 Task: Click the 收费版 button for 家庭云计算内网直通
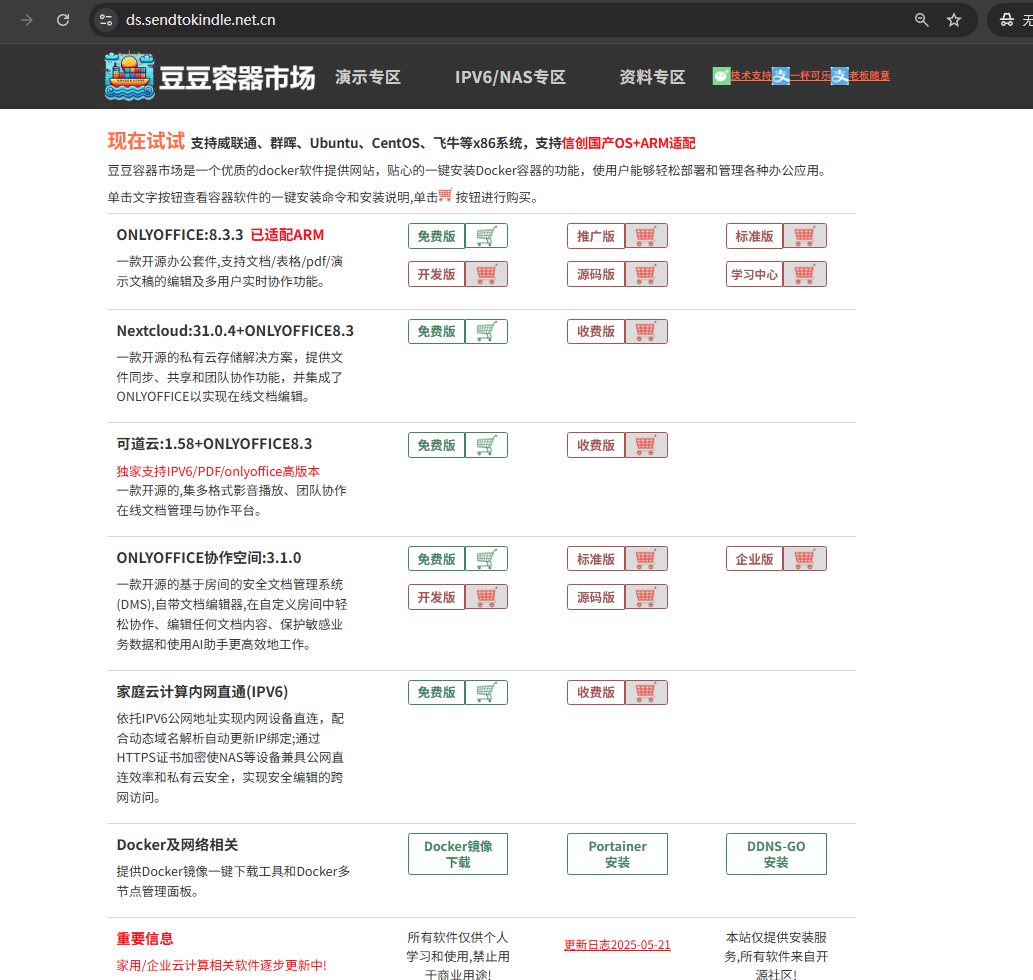(x=596, y=692)
